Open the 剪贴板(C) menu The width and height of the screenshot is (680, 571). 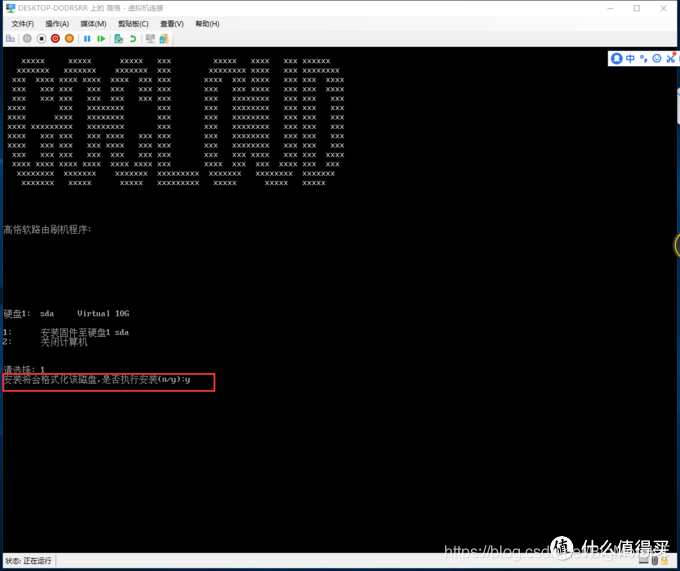tap(133, 24)
